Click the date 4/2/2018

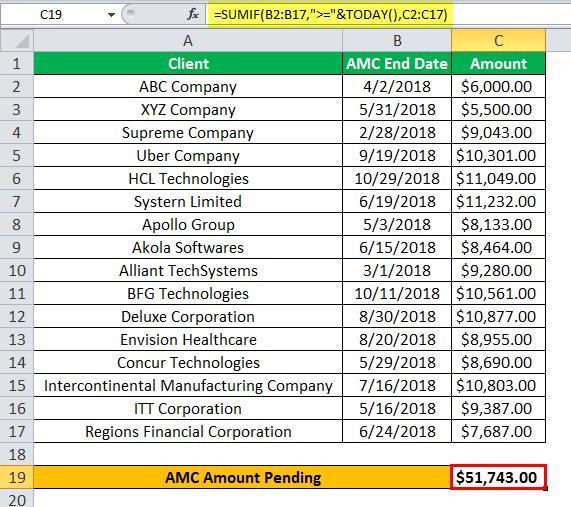pyautogui.click(x=397, y=87)
